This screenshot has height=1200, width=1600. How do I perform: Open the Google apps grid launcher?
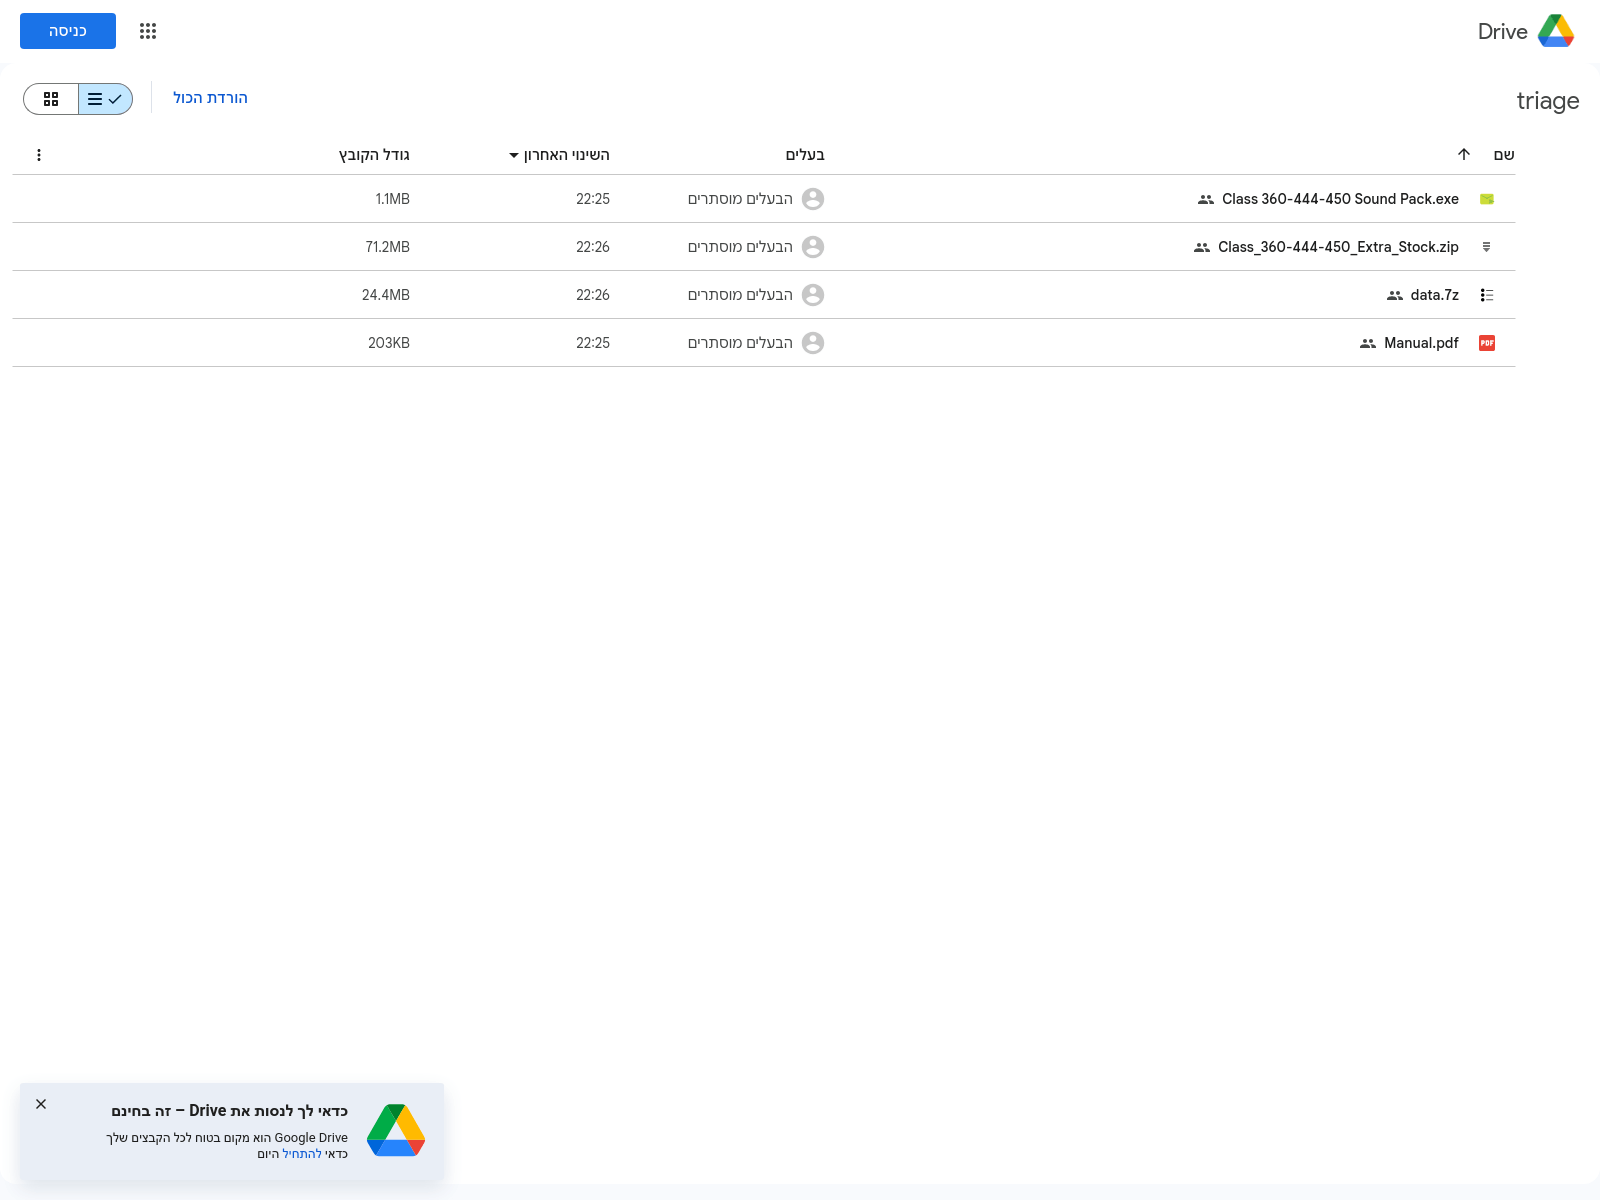pos(148,31)
